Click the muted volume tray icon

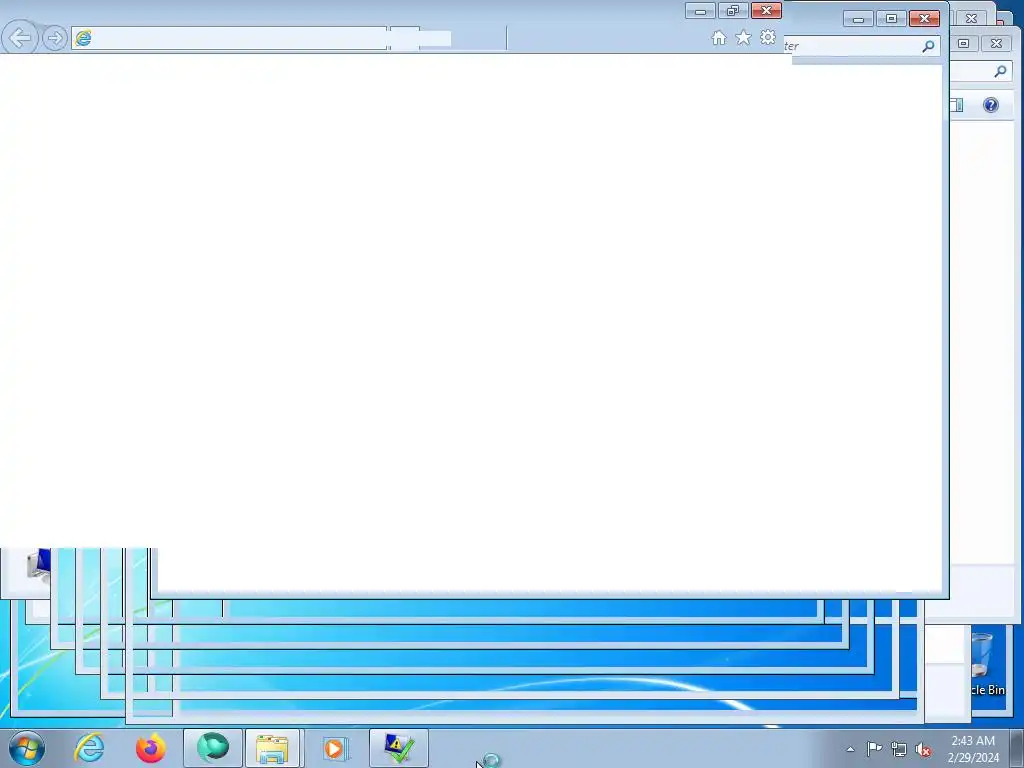[x=923, y=749]
